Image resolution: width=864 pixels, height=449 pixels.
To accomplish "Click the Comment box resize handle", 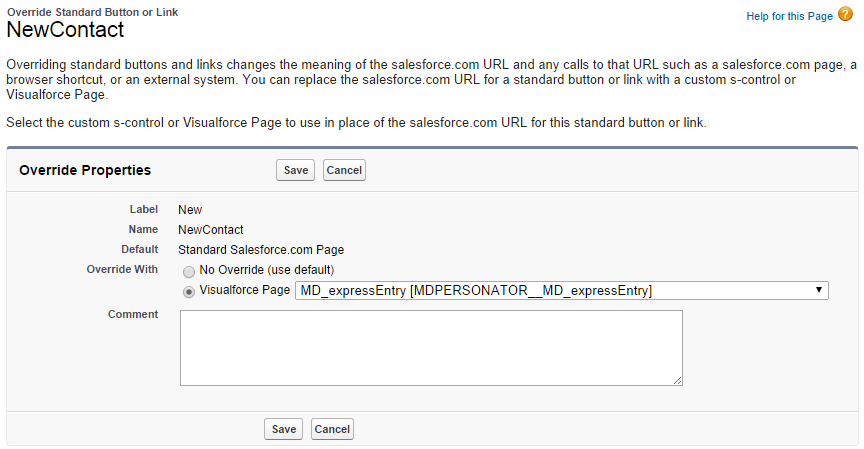I will pyautogui.click(x=678, y=380).
